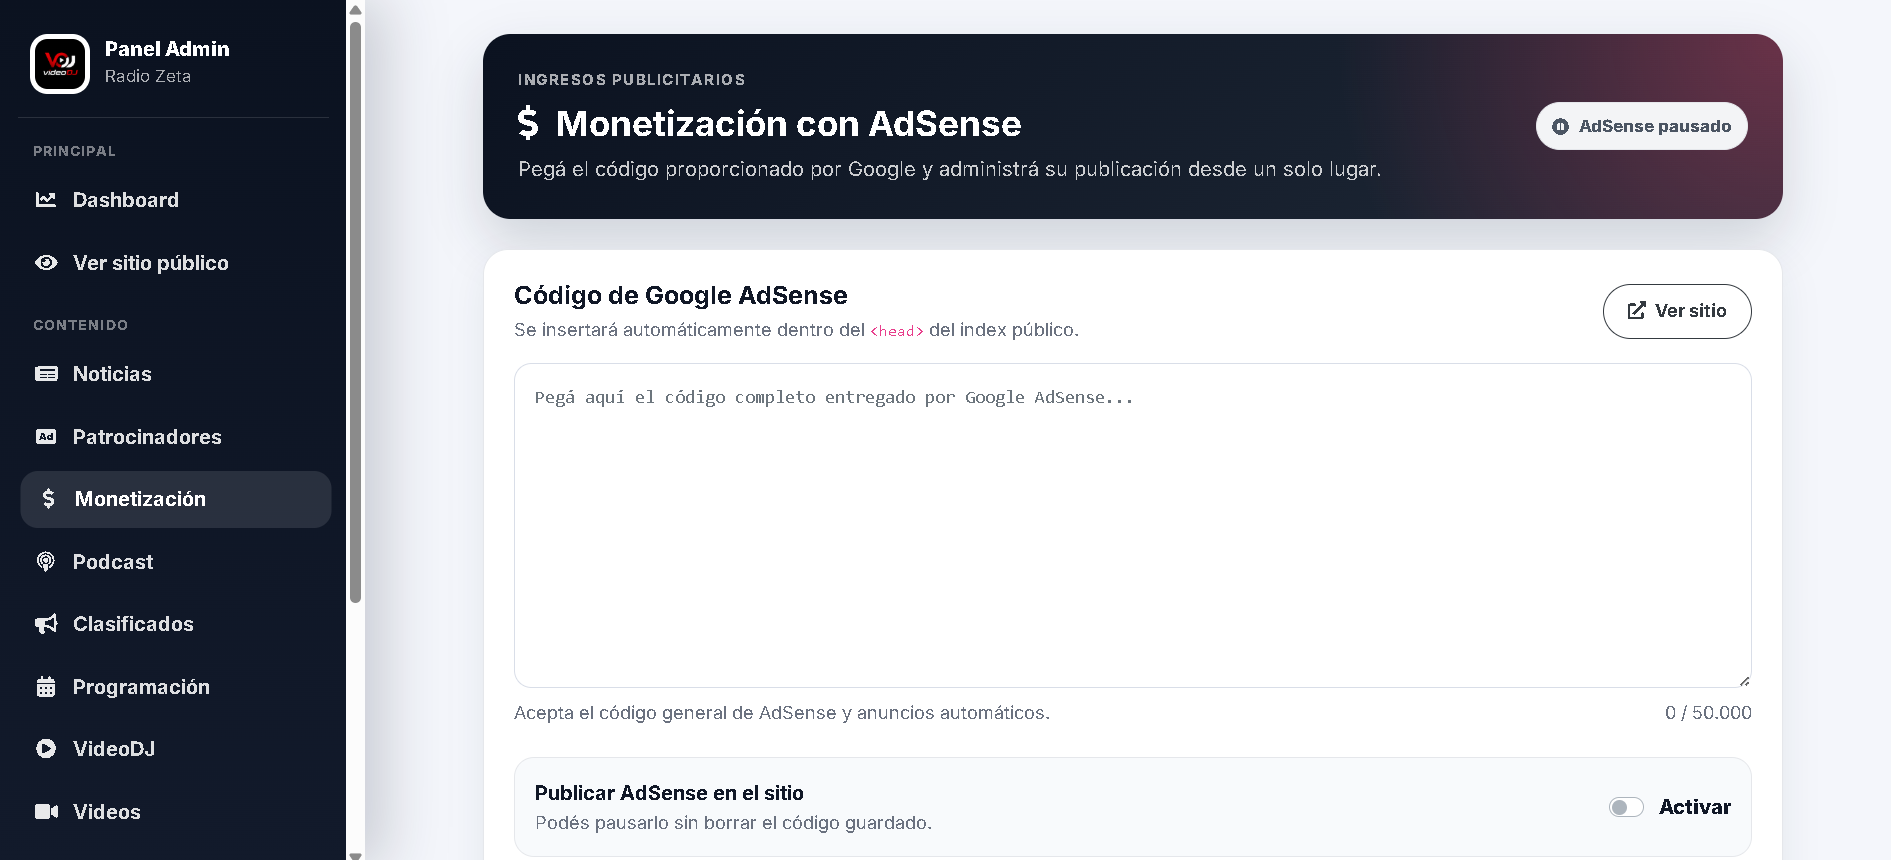Click the dollar icon beside Monetización
Viewport: 1891px width, 860px height.
click(x=48, y=499)
